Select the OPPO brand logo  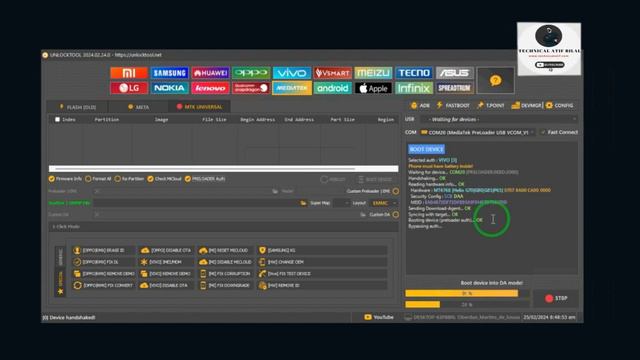(251, 73)
